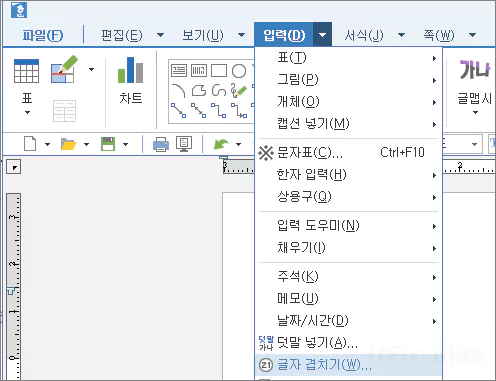Viewport: 496px width, 381px height.
Task: Select the double-arrow connector tool
Action: (199, 110)
